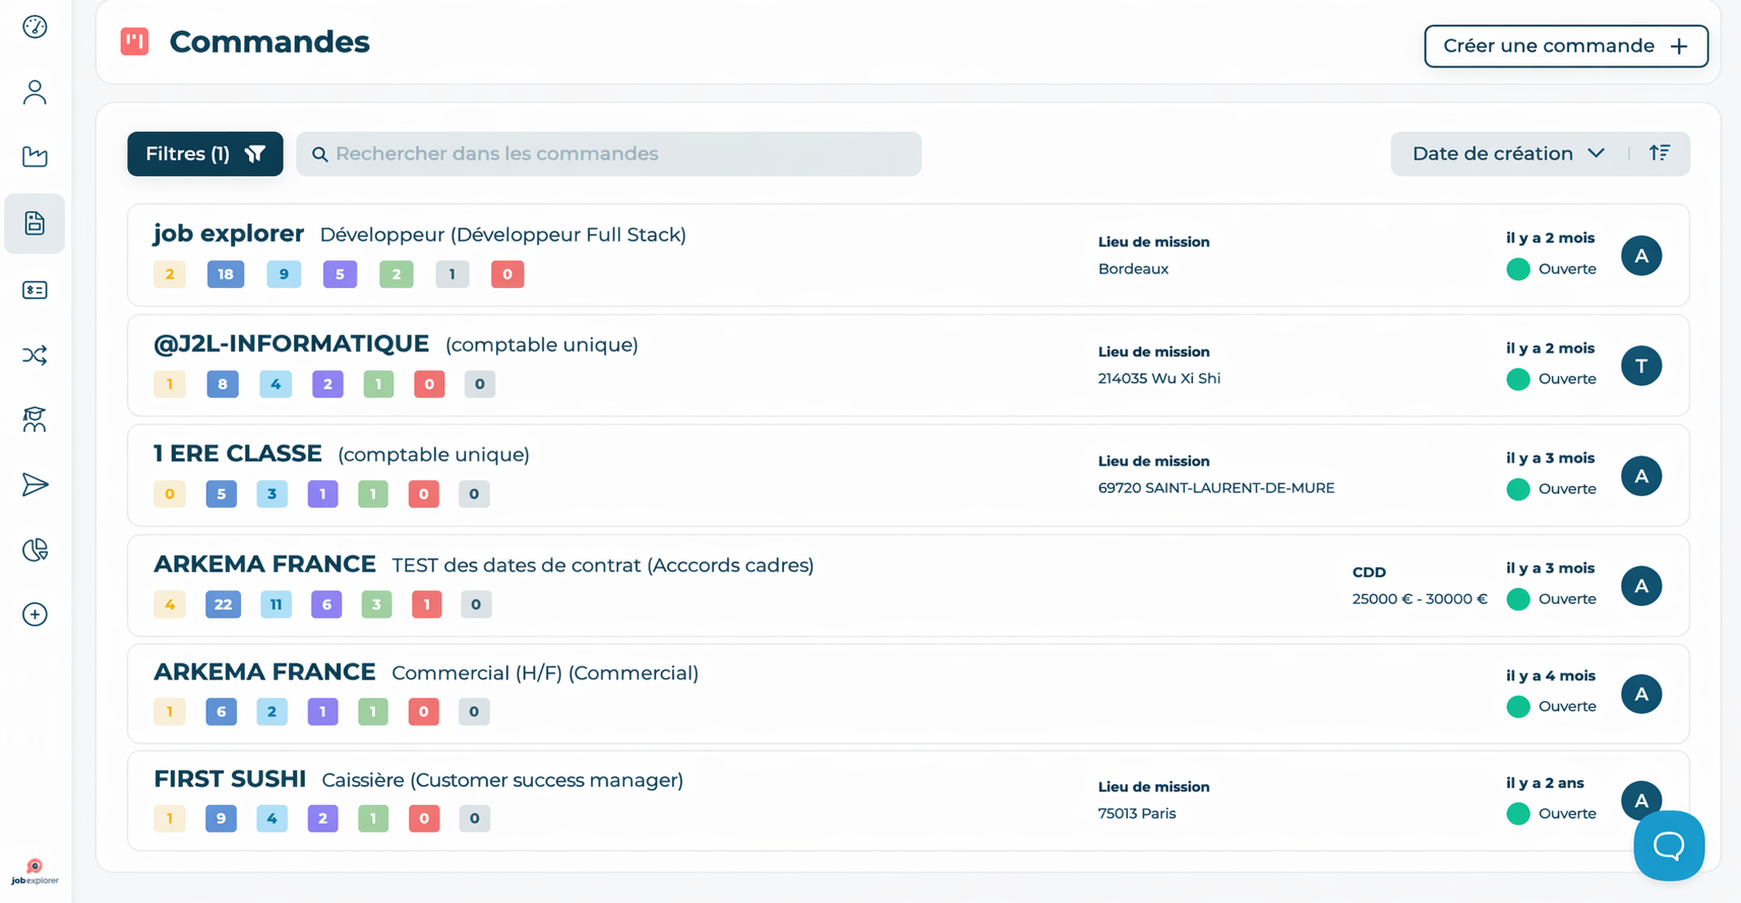This screenshot has width=1741, height=903.
Task: Open the FIRST SUSHI order title
Action: pos(230,779)
